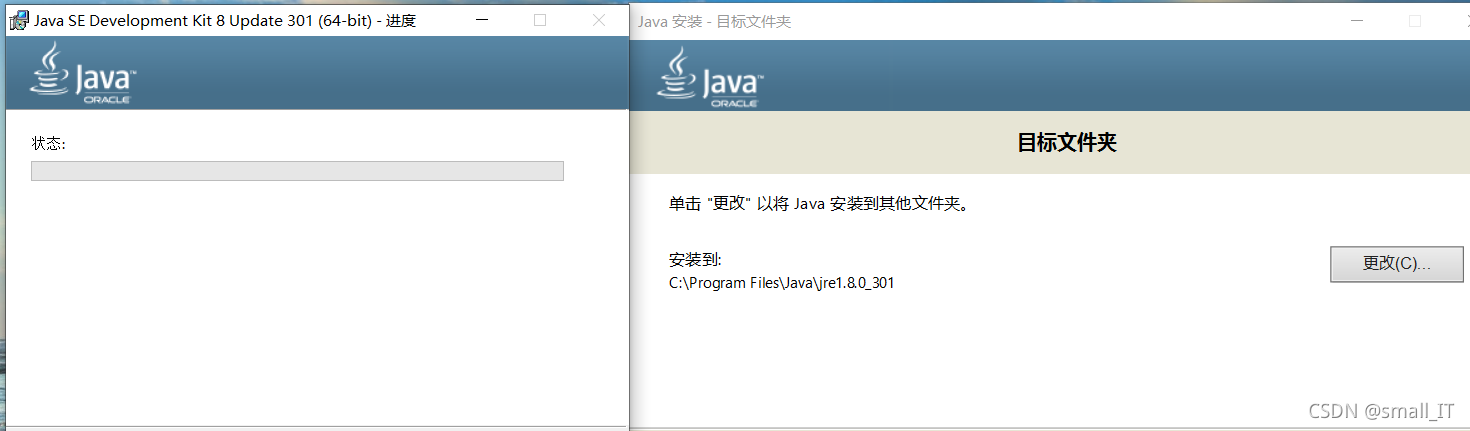Click the 安装到: label

695,260
